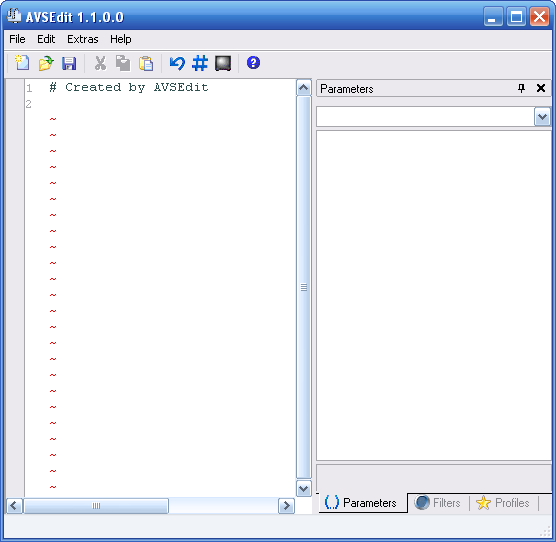Click the '# Created by AVSEdit' comment line
The height and width of the screenshot is (542, 556).
pyautogui.click(x=129, y=87)
